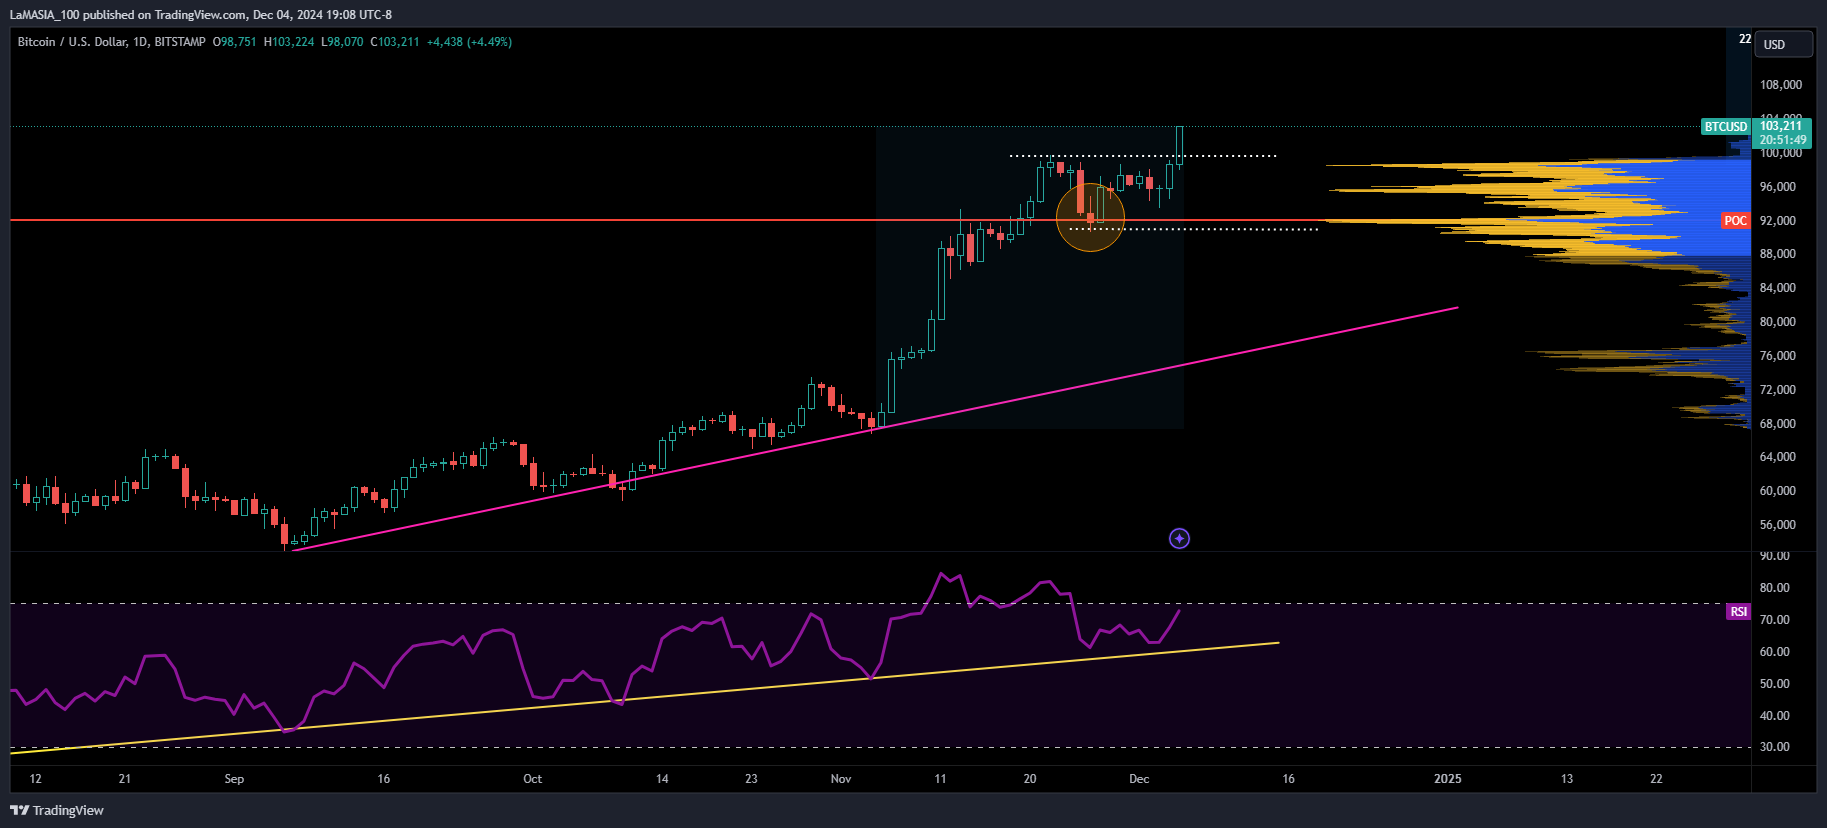Click the 13 date label after 2025
Image resolution: width=1827 pixels, height=828 pixels.
click(1567, 779)
